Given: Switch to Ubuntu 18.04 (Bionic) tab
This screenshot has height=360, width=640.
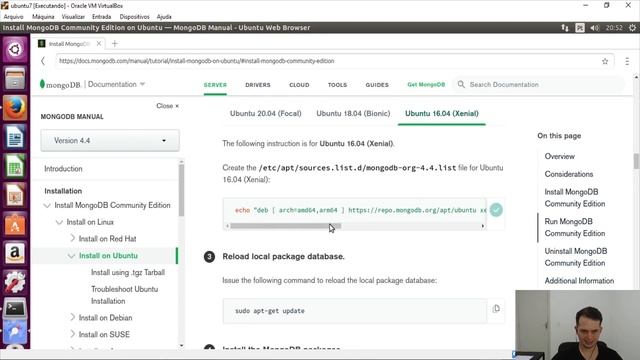Looking at the screenshot, I should (353, 113).
